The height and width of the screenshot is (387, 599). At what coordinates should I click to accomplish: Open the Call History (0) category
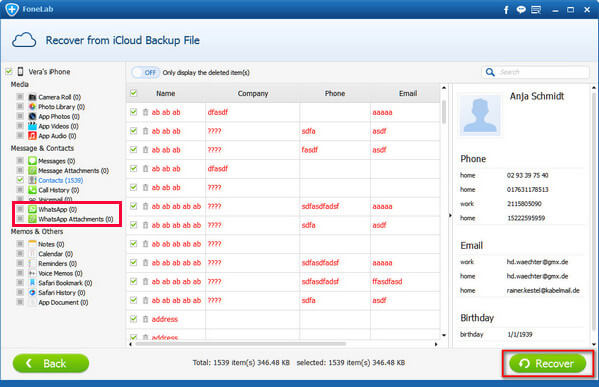[x=59, y=190]
